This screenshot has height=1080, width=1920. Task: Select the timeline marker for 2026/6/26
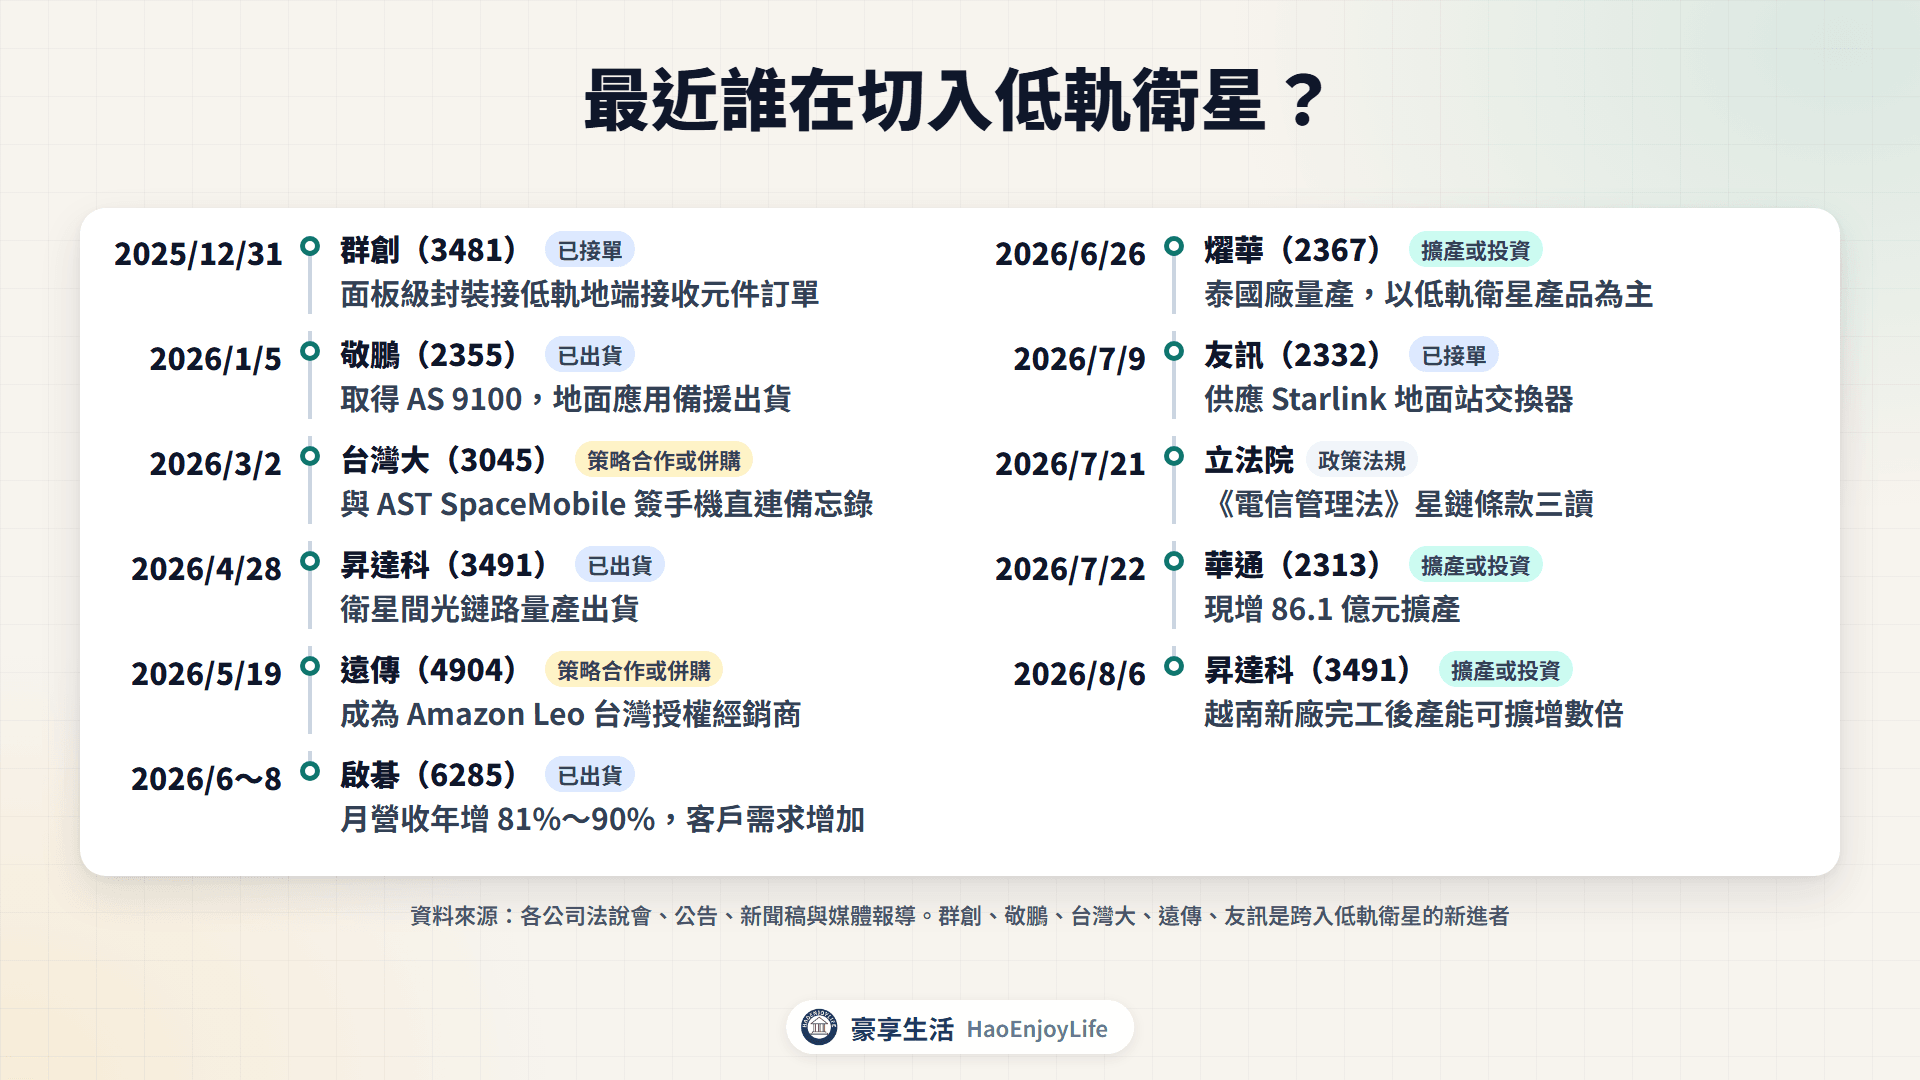pos(1174,246)
